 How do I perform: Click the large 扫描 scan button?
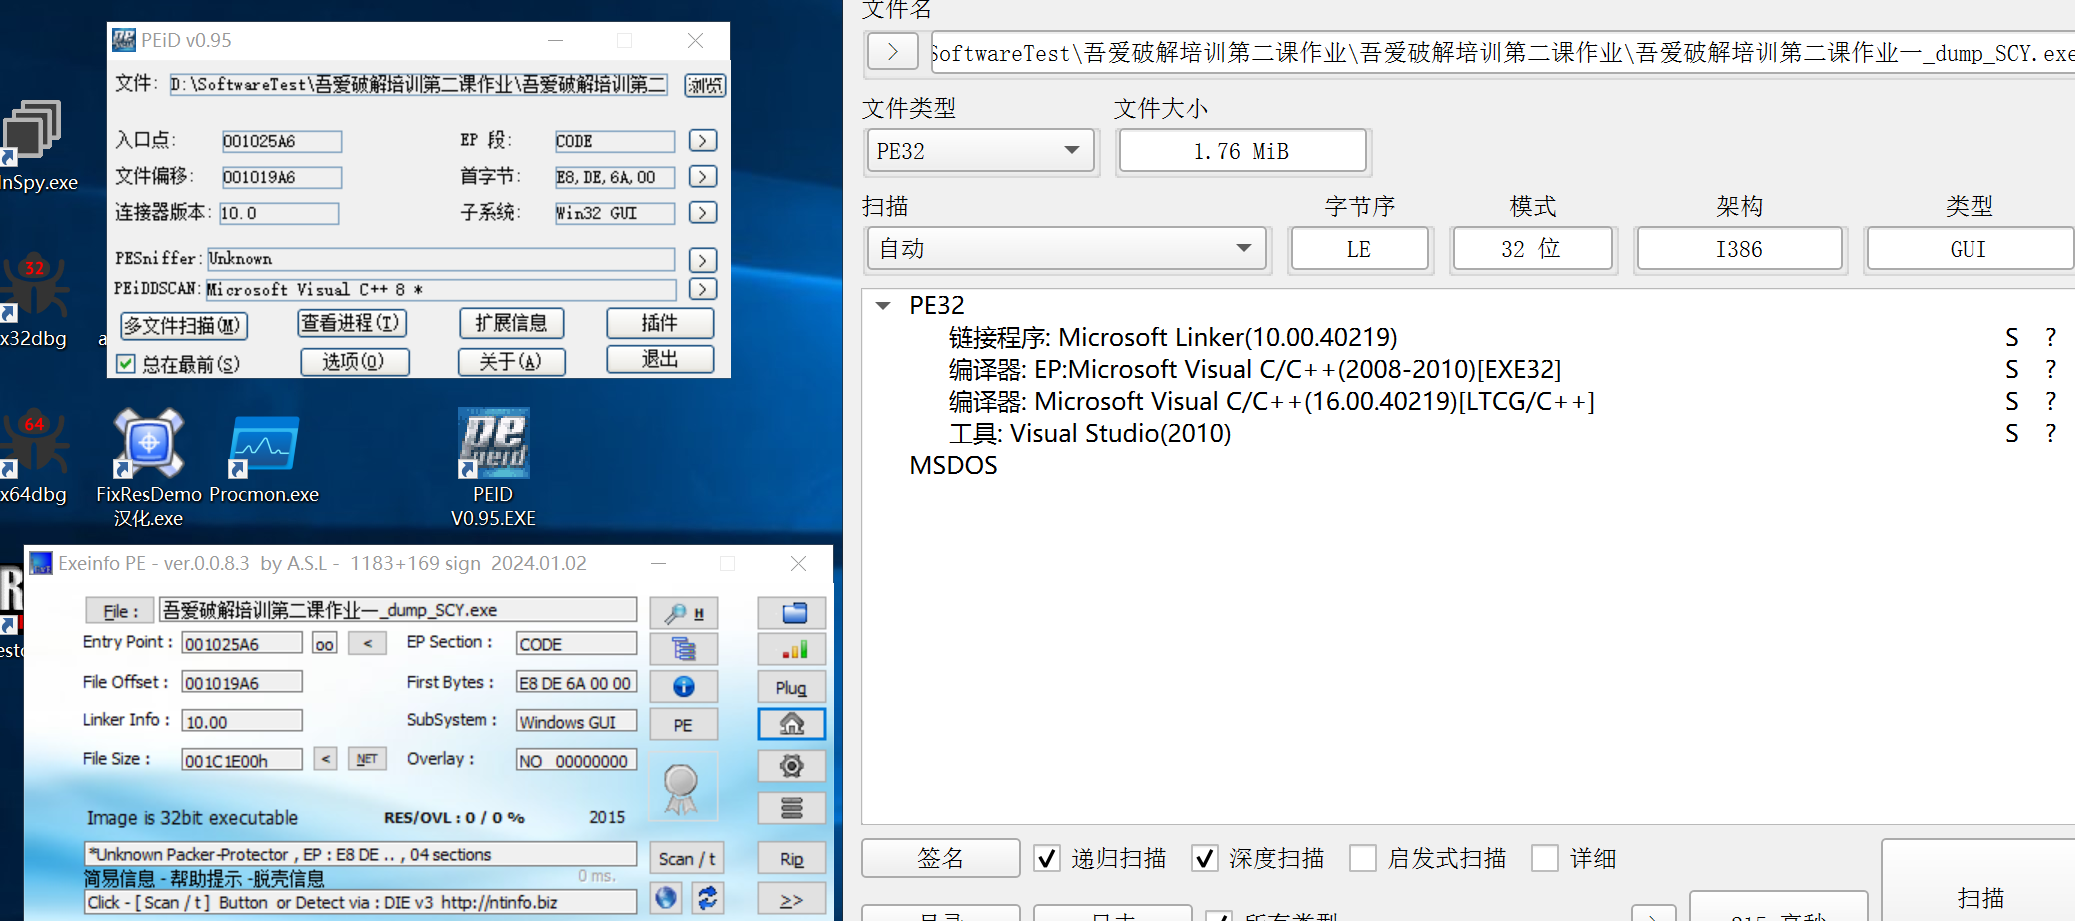pos(1980,881)
